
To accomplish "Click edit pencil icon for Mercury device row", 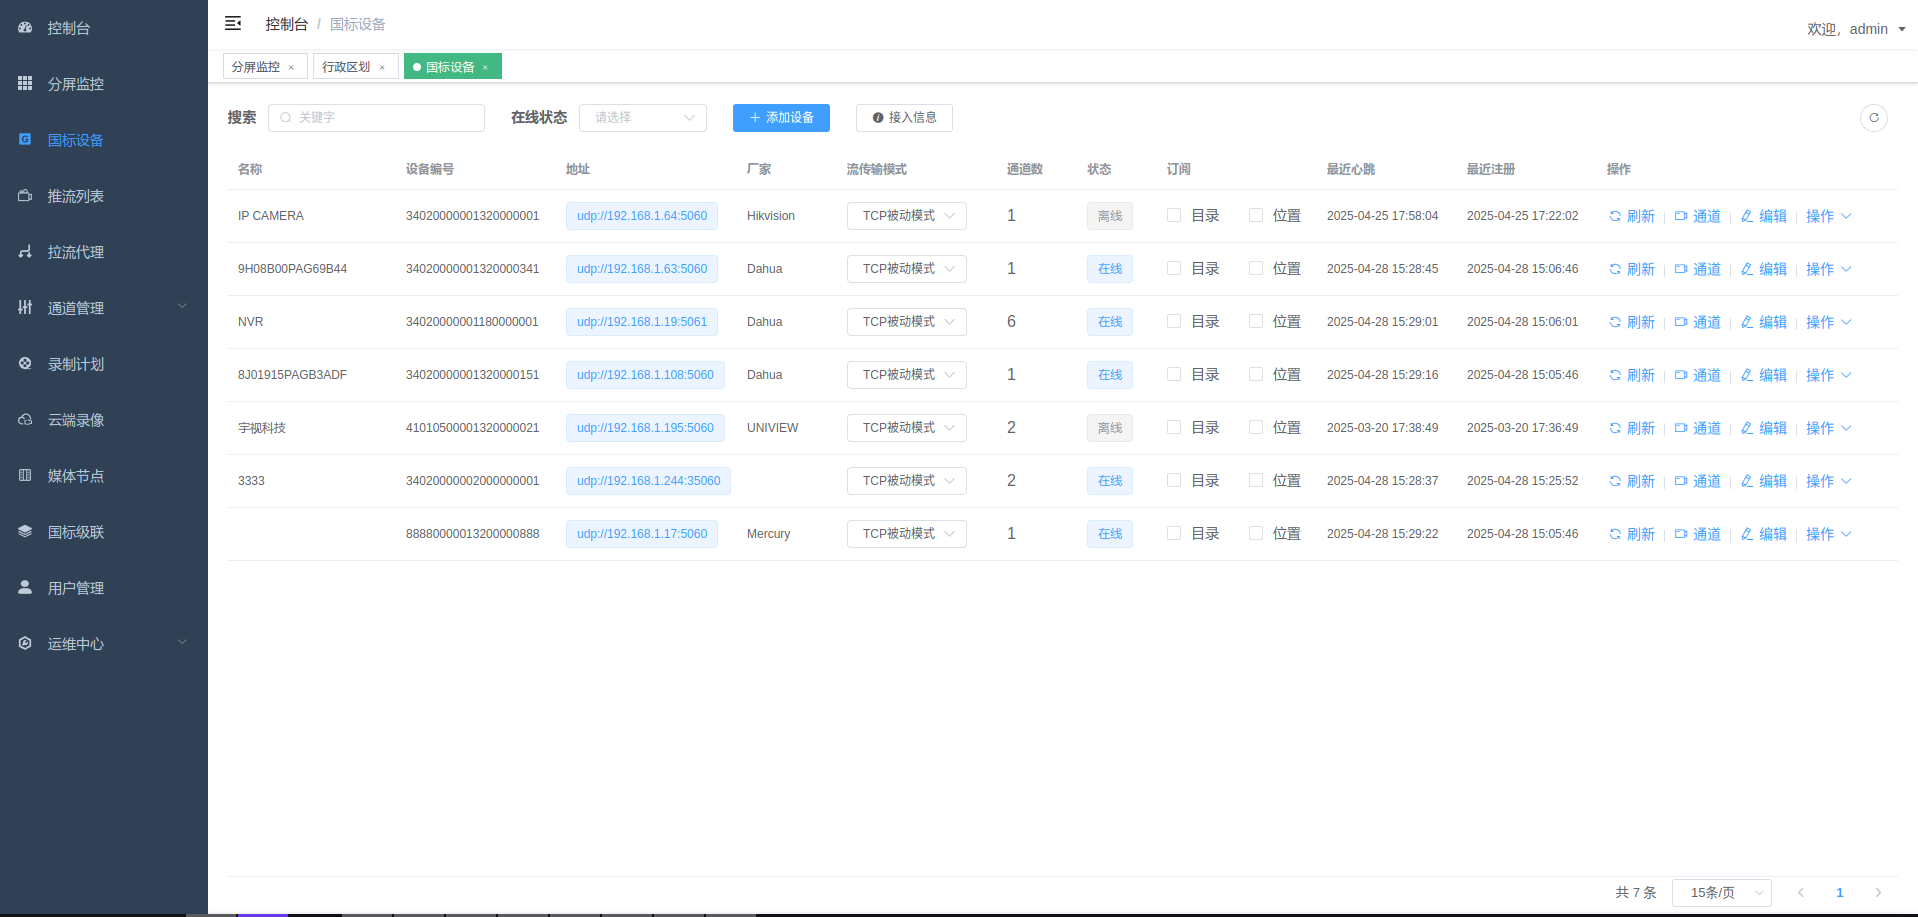I will (x=1747, y=534).
